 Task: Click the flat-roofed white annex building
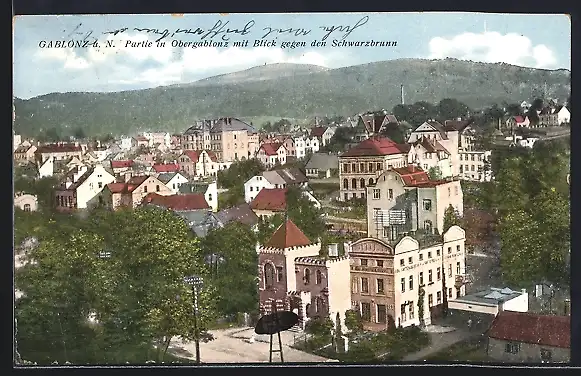(488, 300)
